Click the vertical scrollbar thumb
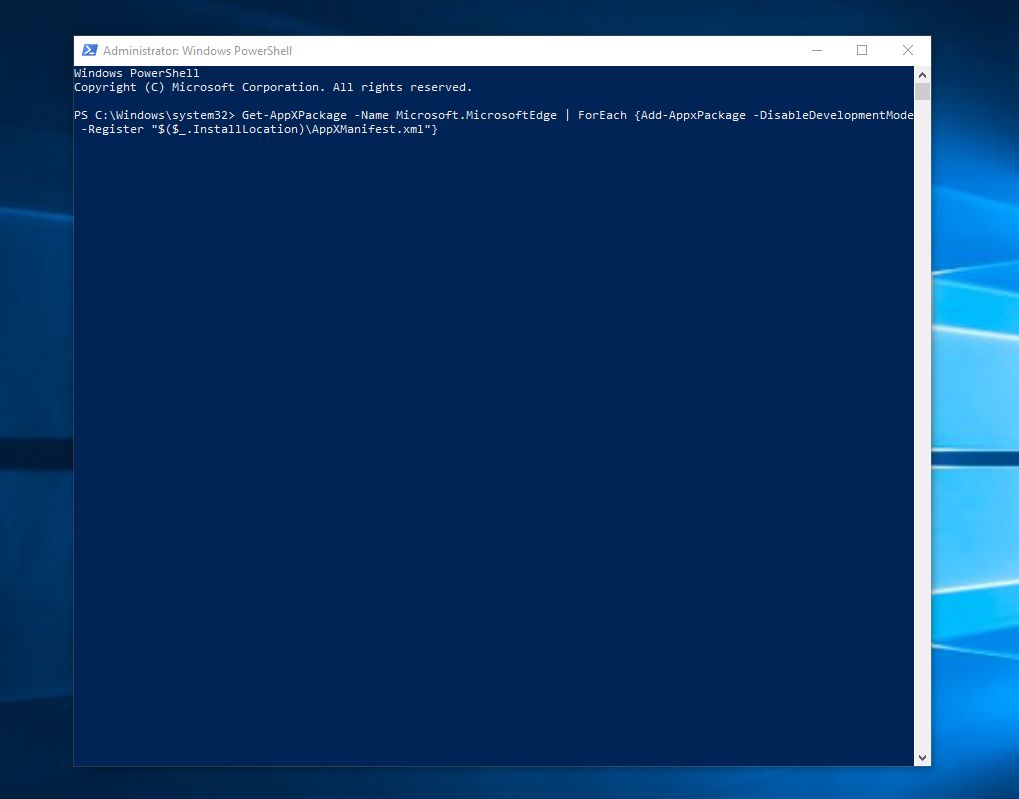 [x=922, y=91]
